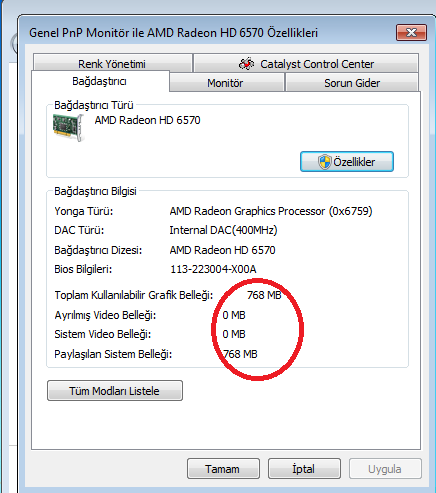Select the Ayrılmış Video Belleği 0 MB value
The width and height of the screenshot is (436, 493).
(234, 315)
